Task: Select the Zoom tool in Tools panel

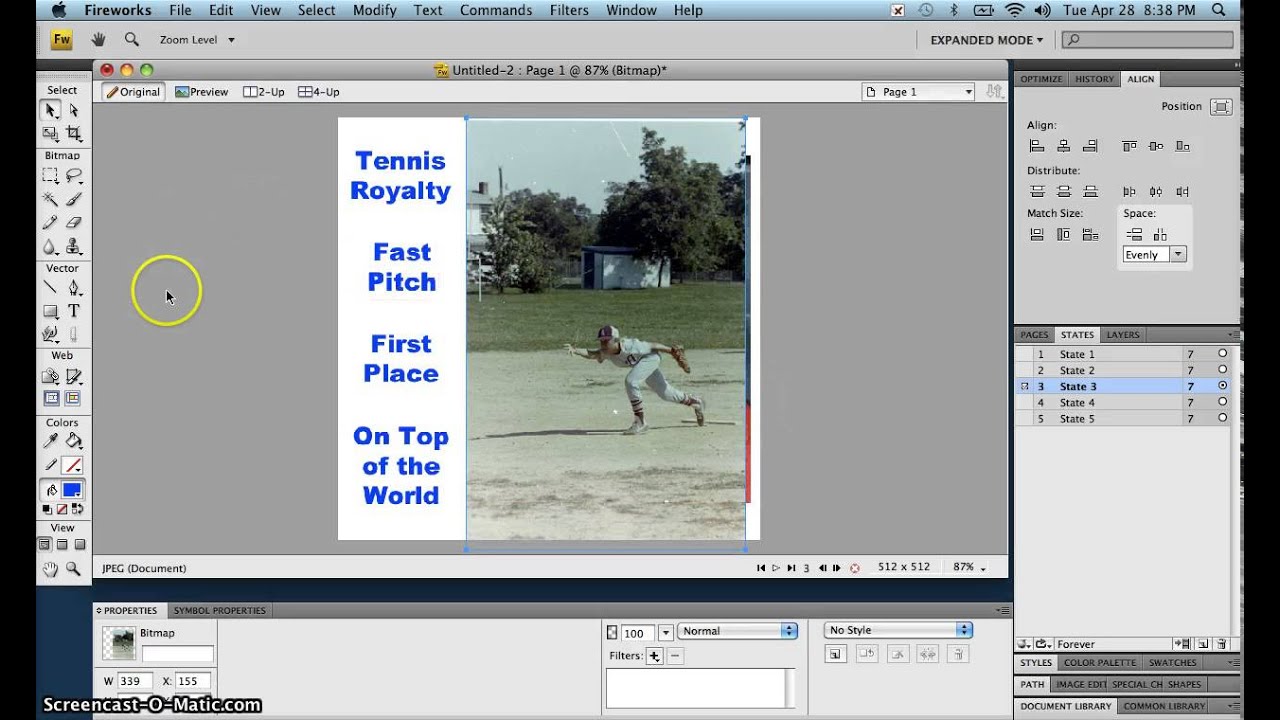Action: click(x=74, y=569)
